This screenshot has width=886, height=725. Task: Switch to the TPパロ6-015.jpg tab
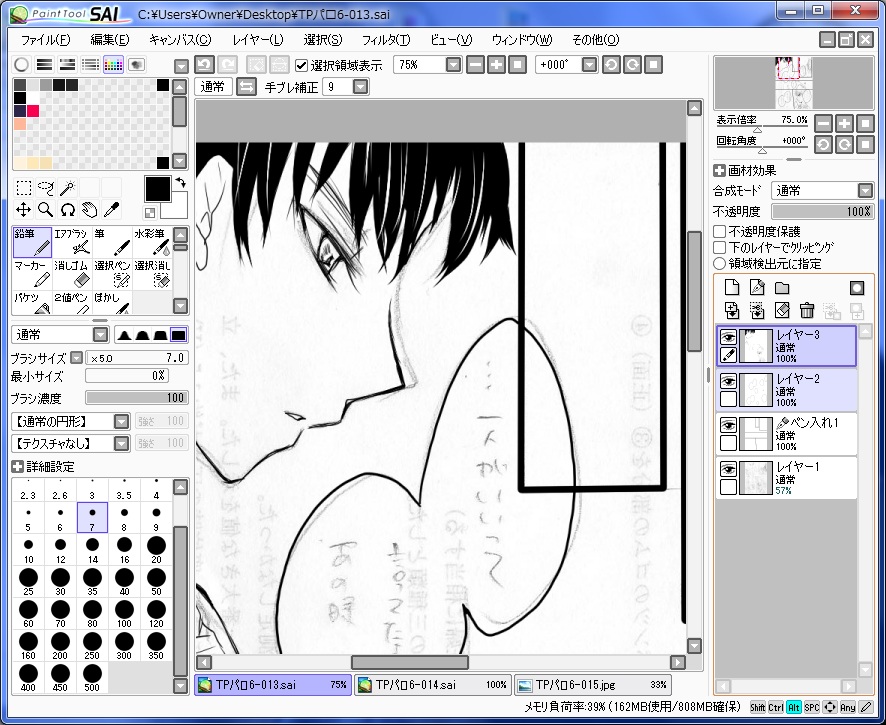point(593,685)
